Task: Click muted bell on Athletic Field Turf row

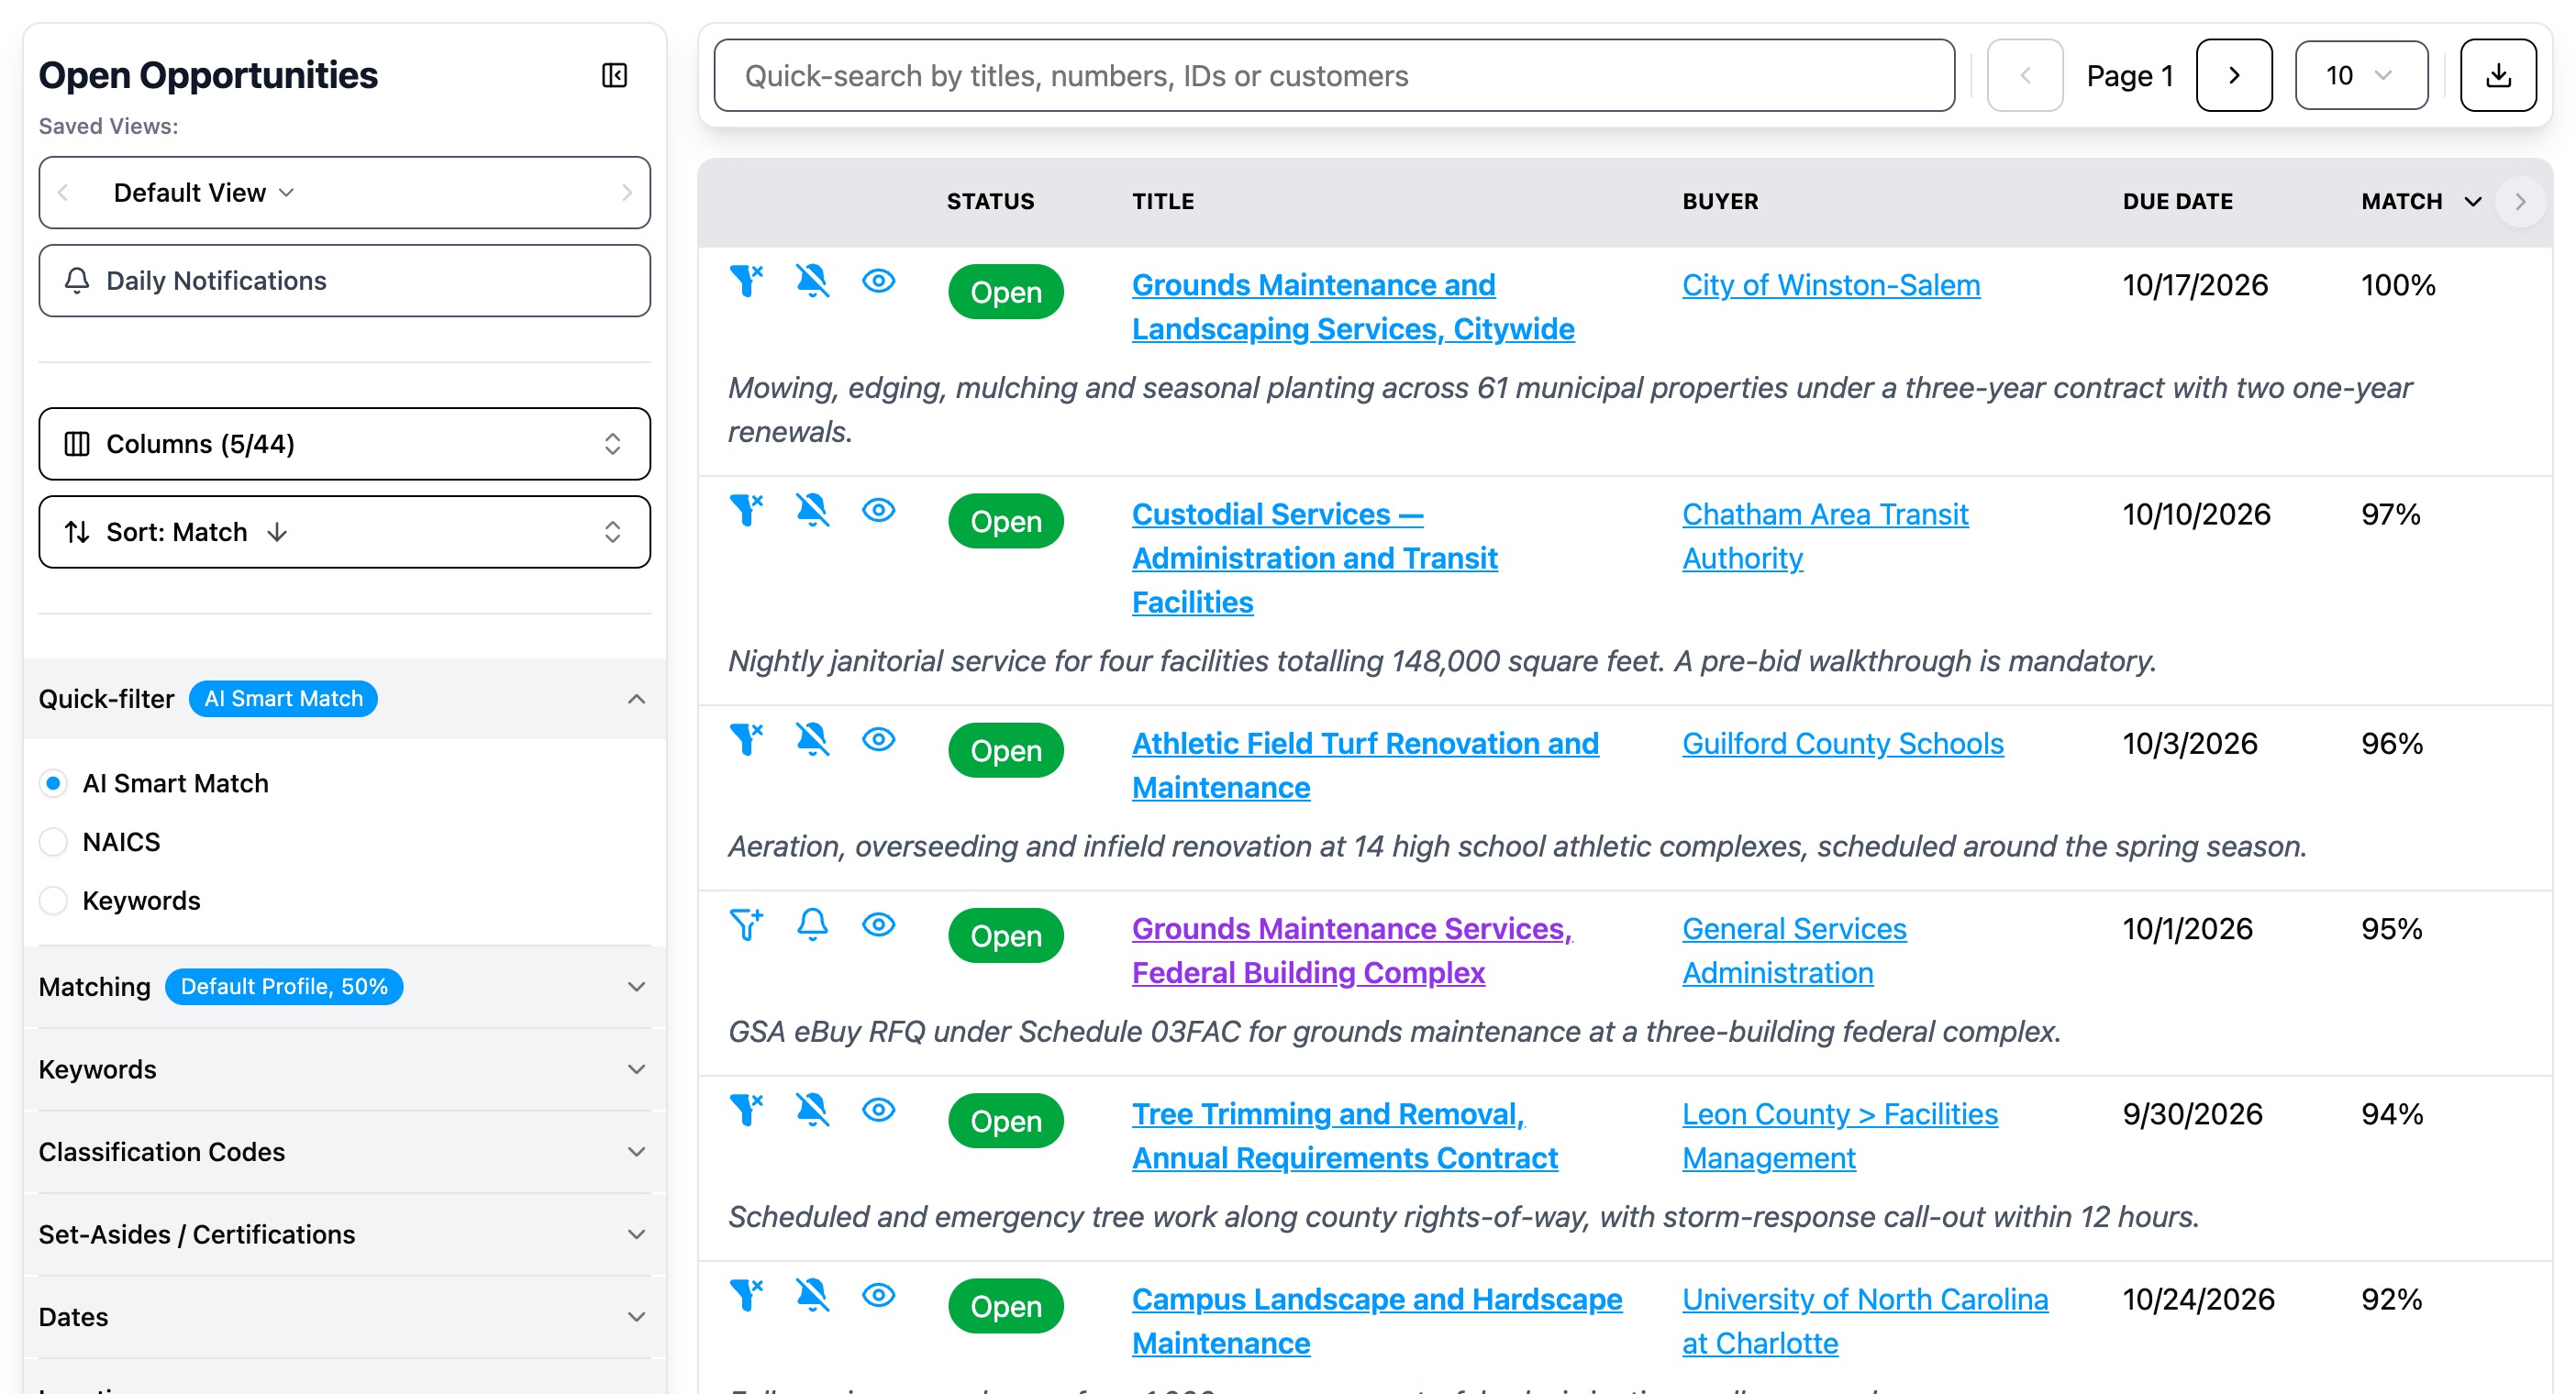Action: click(x=812, y=739)
